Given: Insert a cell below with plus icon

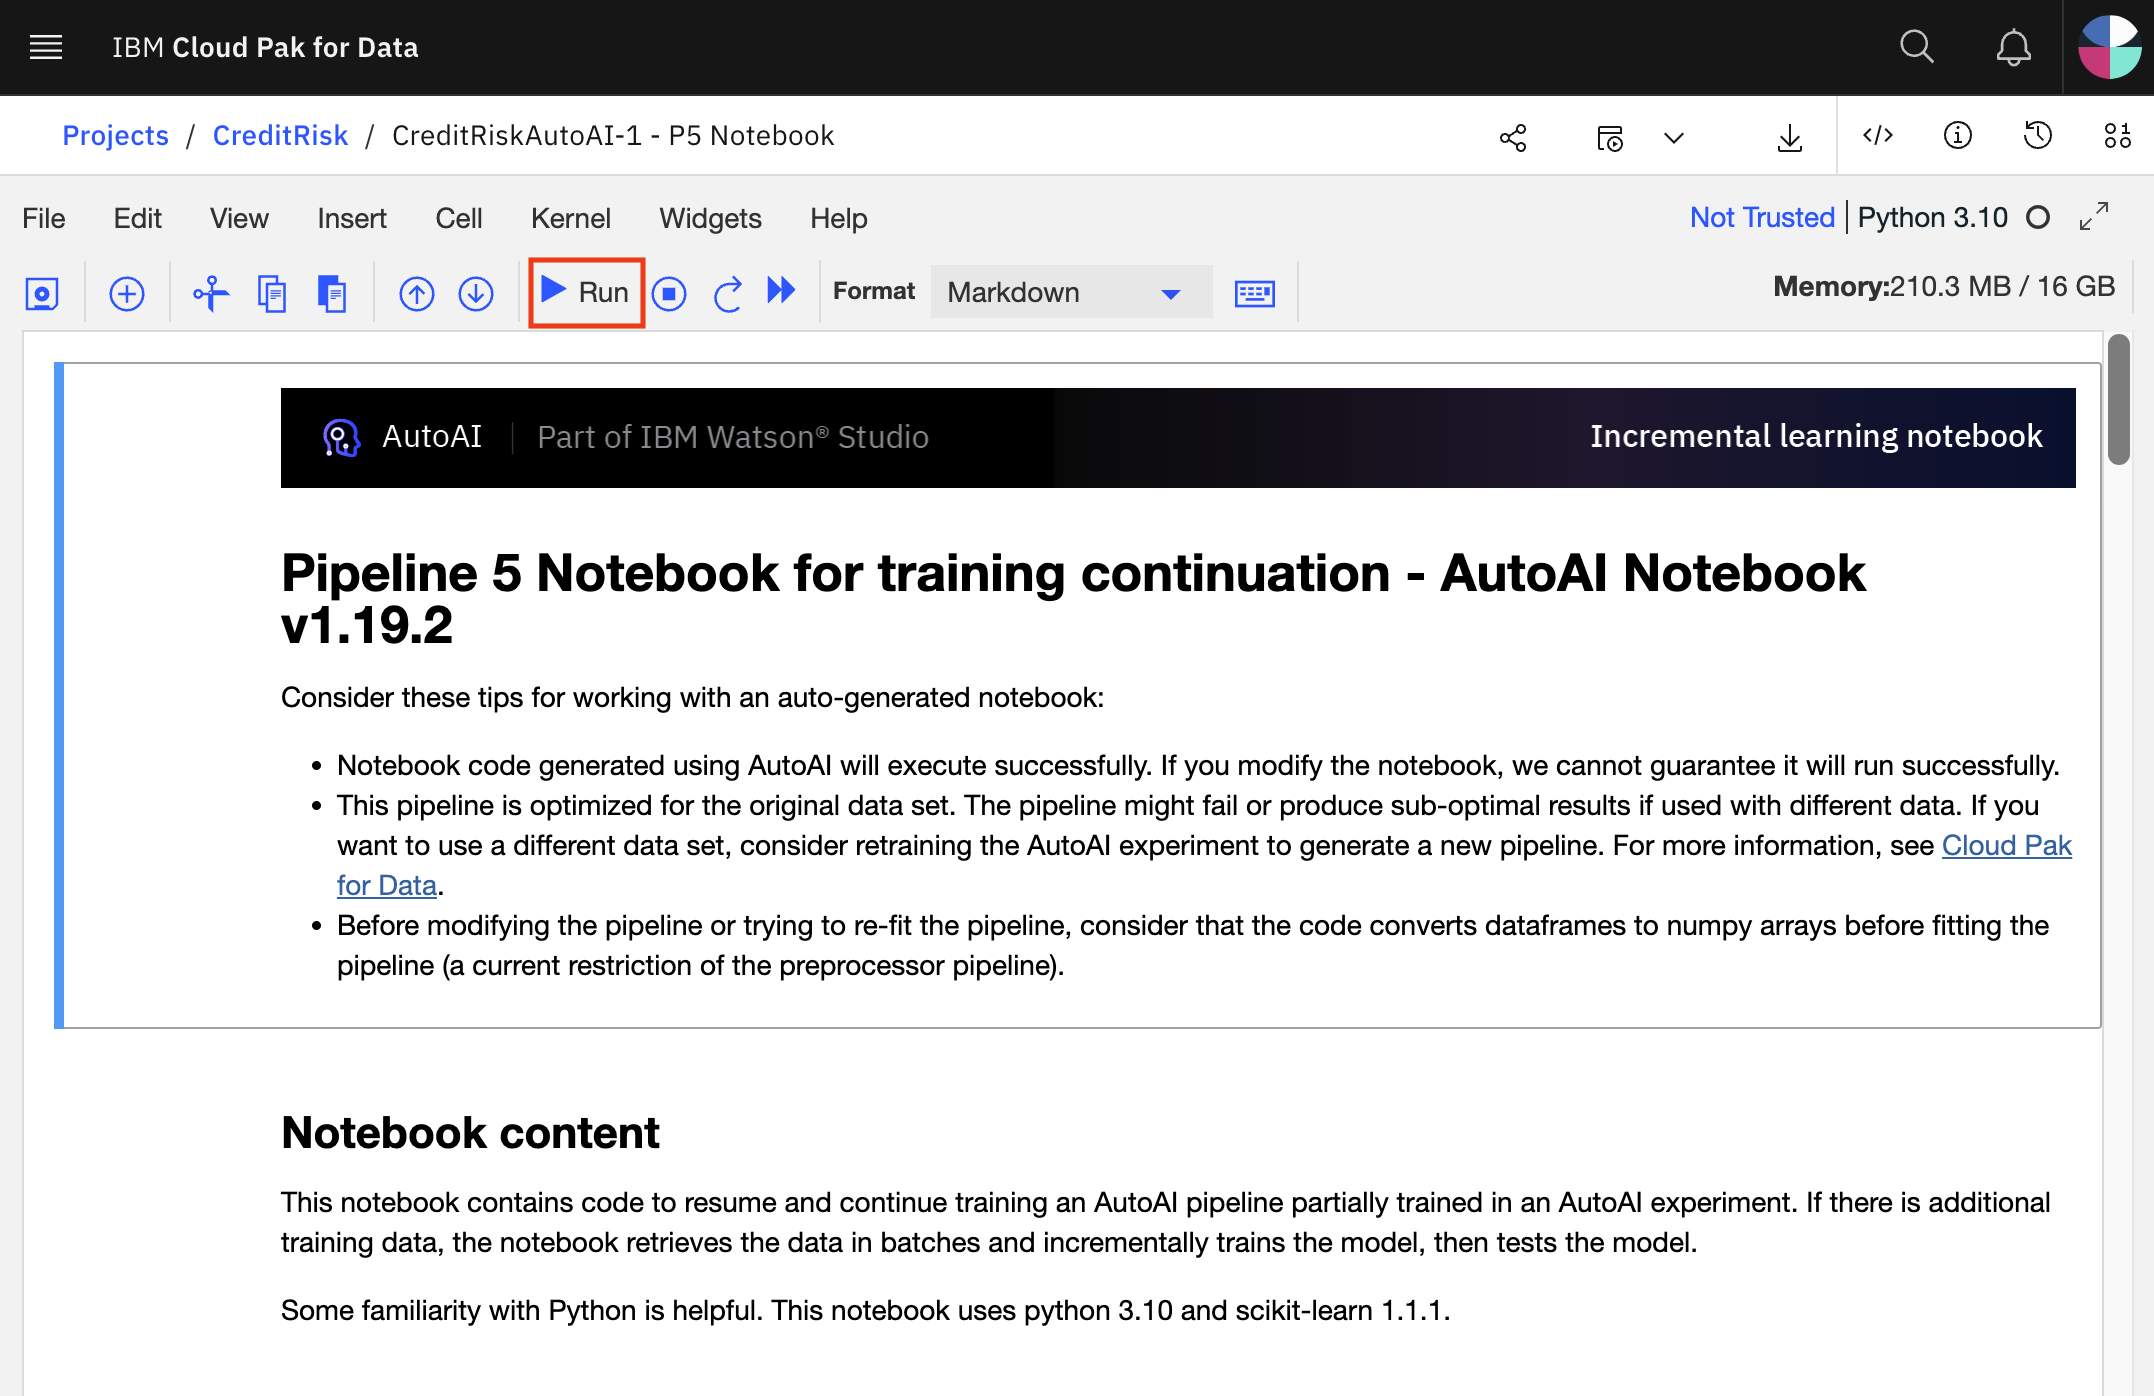Looking at the screenshot, I should pyautogui.click(x=127, y=294).
